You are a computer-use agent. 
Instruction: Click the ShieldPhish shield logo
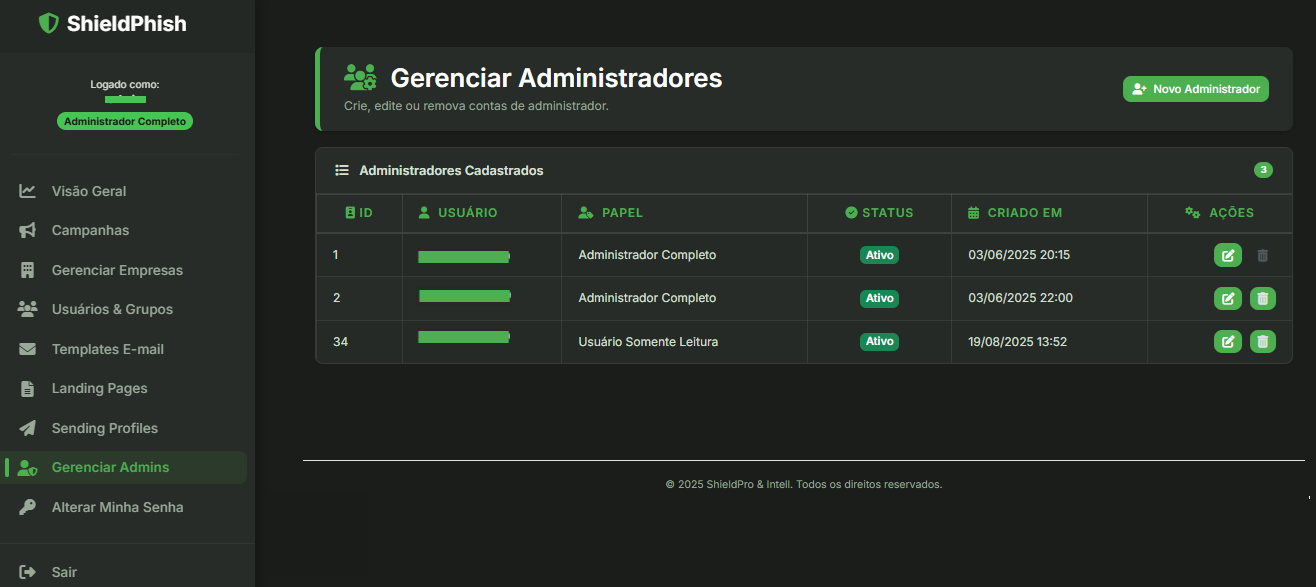click(x=48, y=22)
